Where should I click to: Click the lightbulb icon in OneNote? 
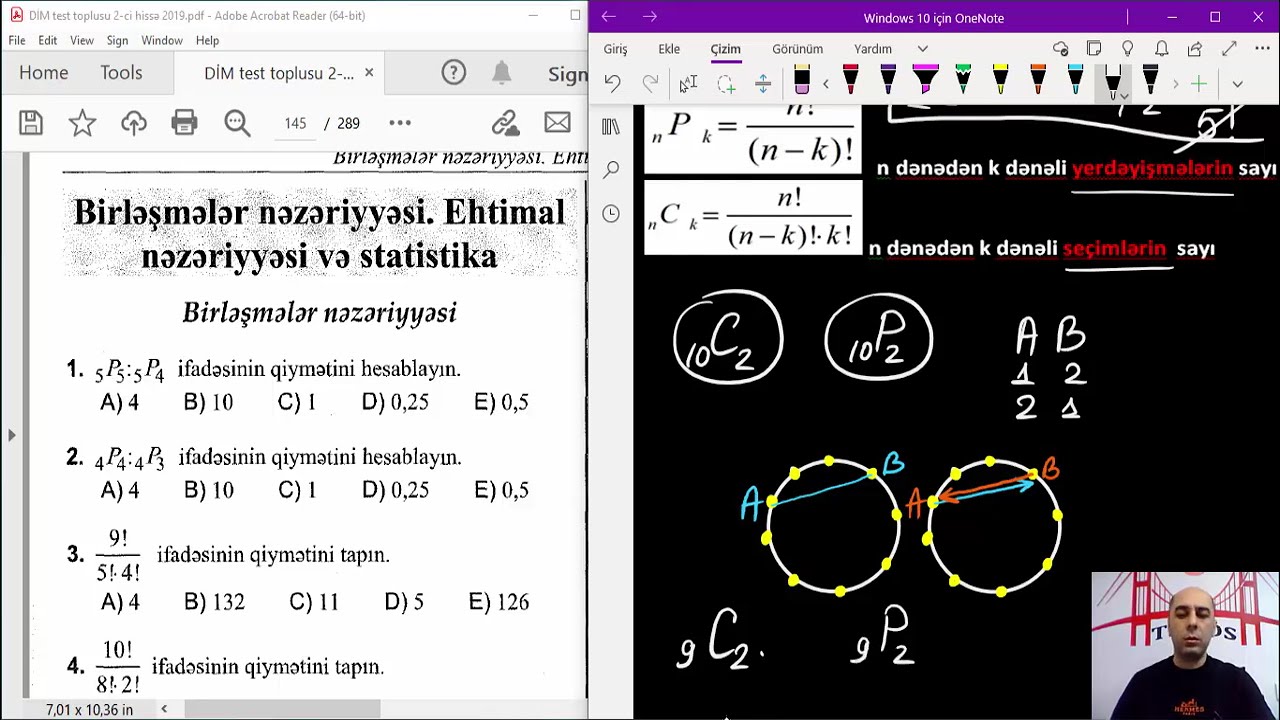coord(1128,49)
